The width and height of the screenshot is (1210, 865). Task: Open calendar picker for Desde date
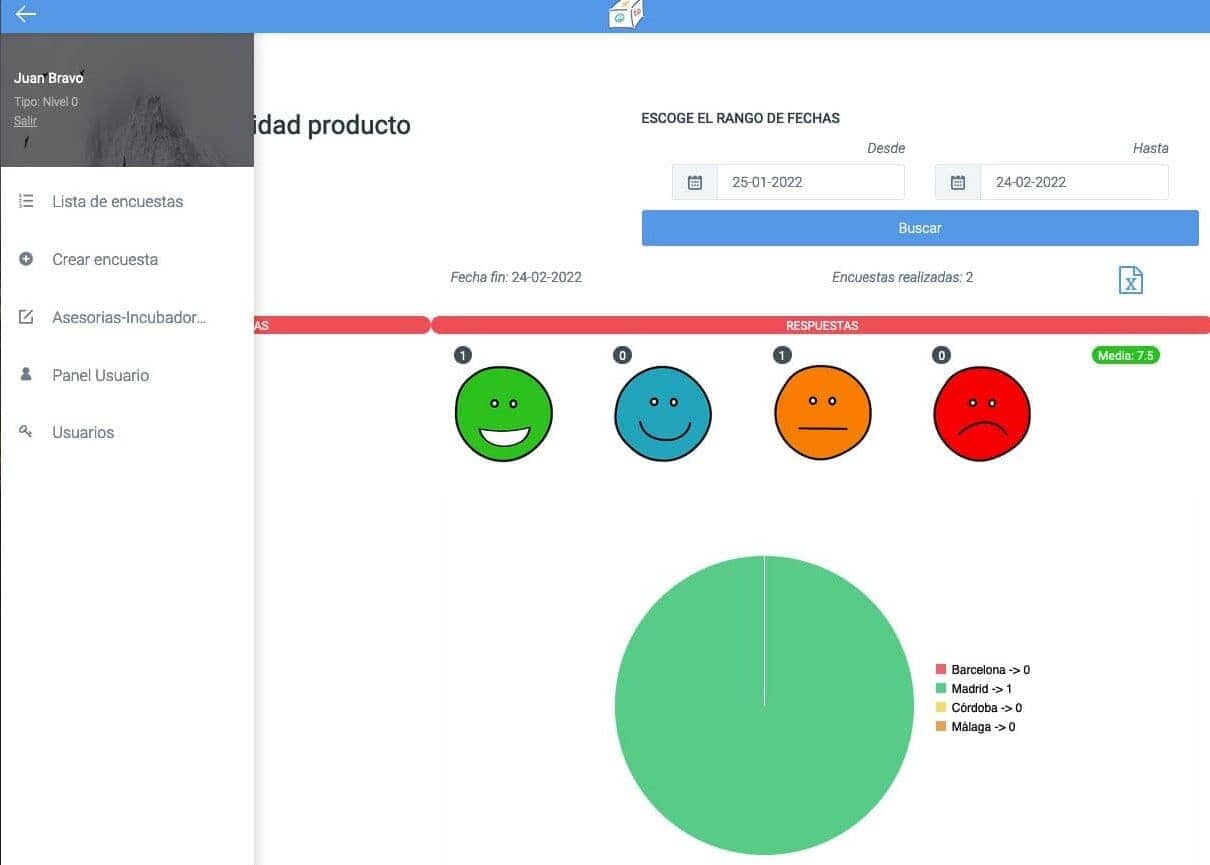coord(695,182)
